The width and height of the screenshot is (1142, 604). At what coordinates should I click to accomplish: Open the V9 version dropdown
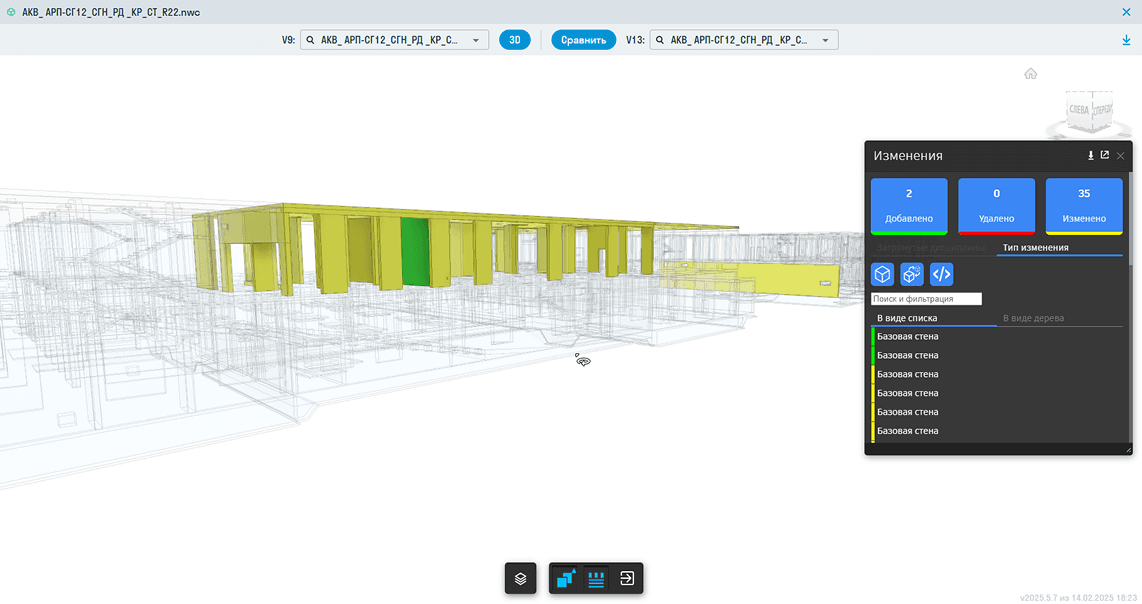394,41
